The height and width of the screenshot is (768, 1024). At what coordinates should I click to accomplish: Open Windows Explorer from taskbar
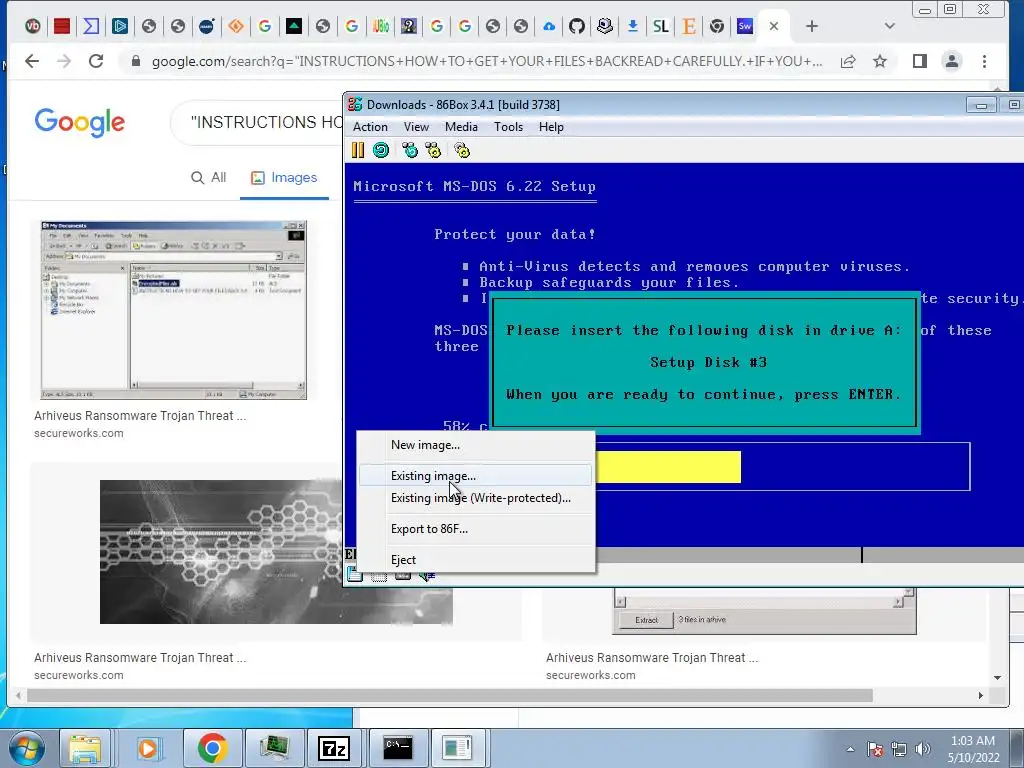[85, 748]
